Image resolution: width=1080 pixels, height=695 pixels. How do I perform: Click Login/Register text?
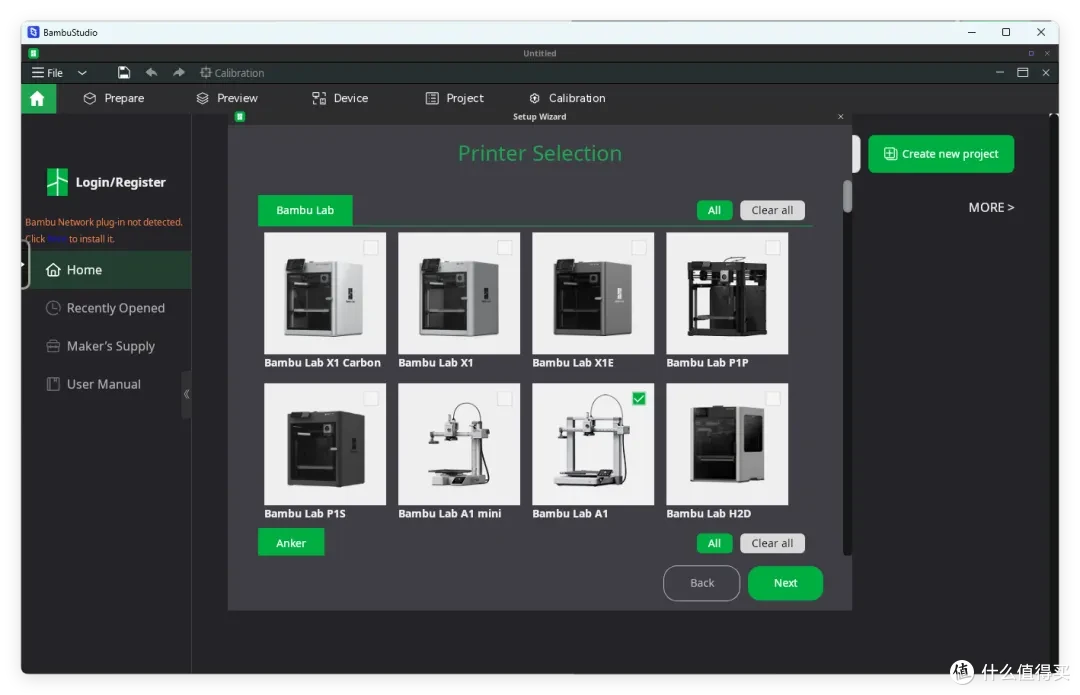[121, 183]
